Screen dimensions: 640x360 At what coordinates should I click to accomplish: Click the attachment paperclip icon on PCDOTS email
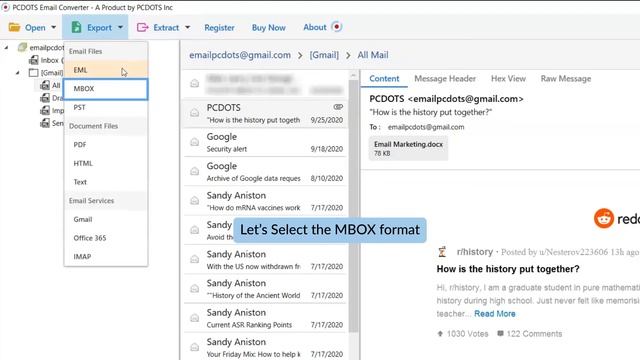338,107
